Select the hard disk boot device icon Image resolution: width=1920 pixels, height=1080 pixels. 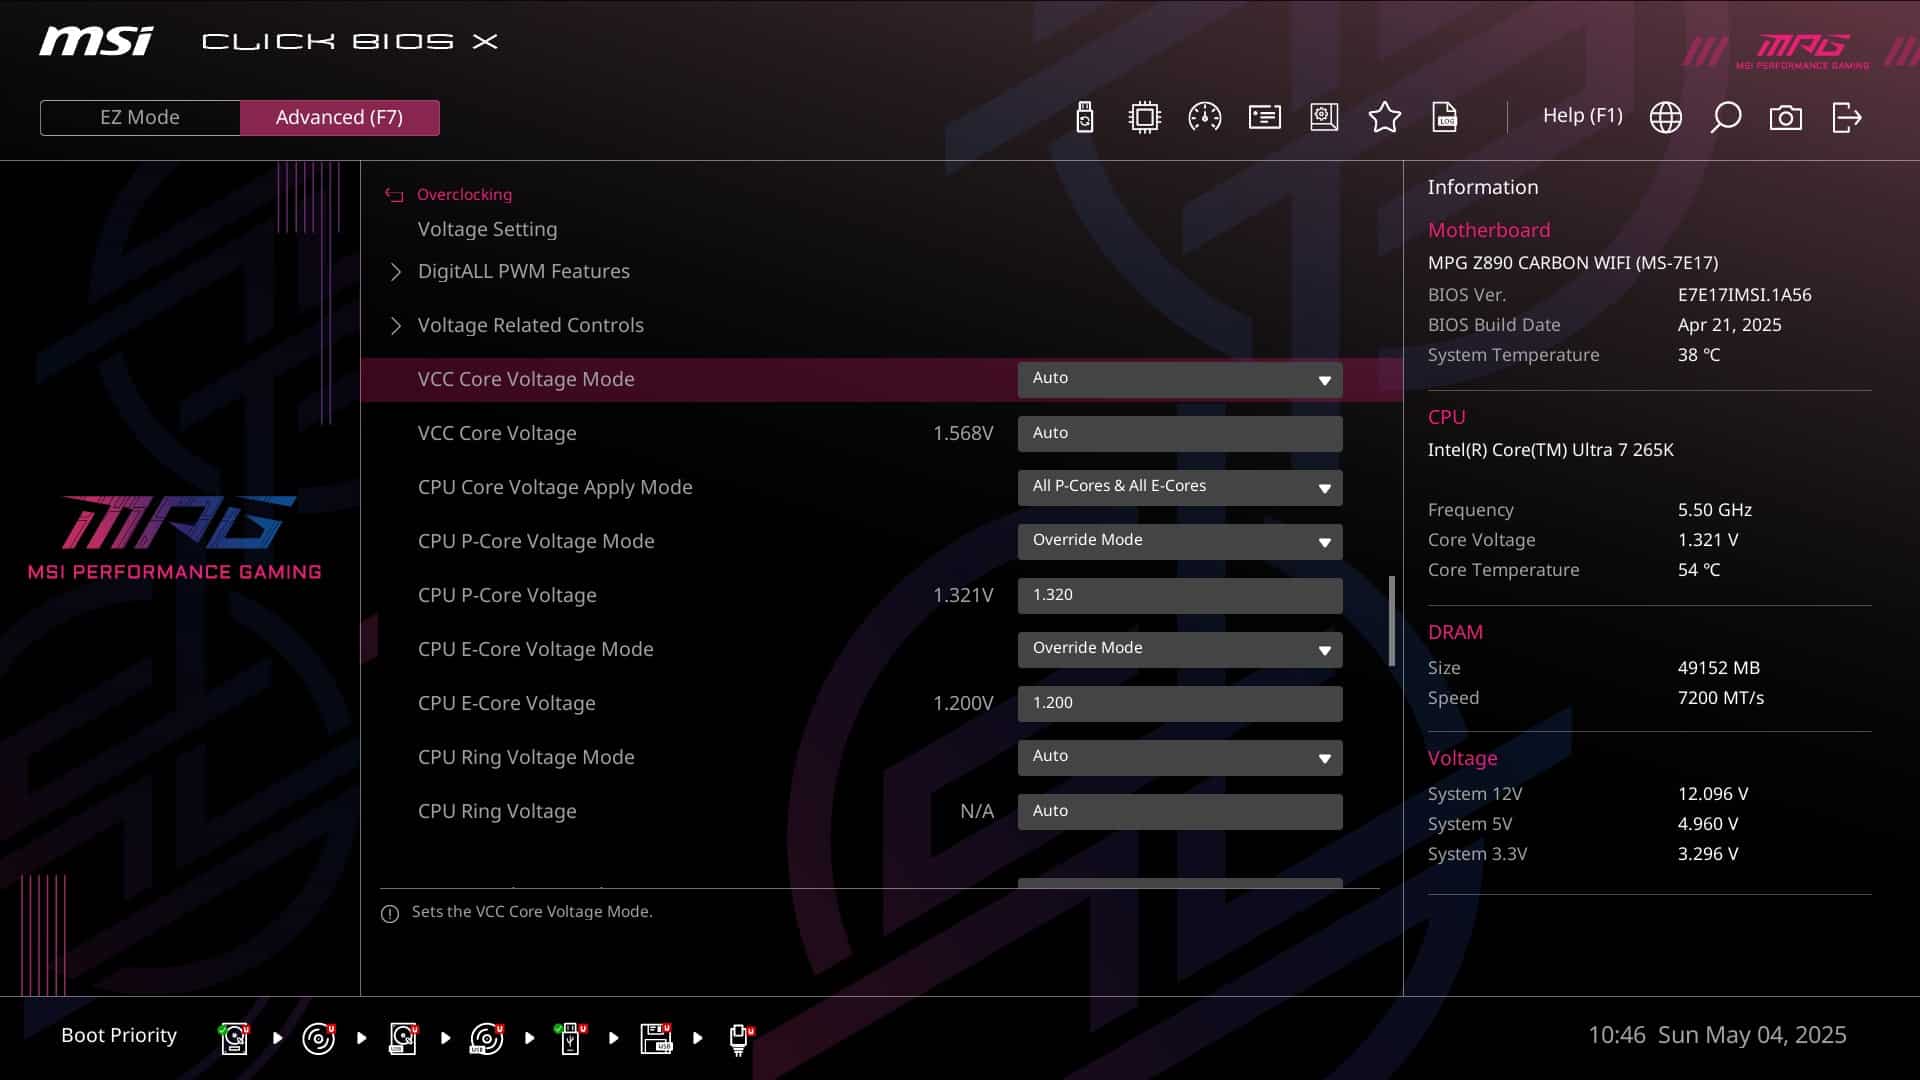point(234,1038)
